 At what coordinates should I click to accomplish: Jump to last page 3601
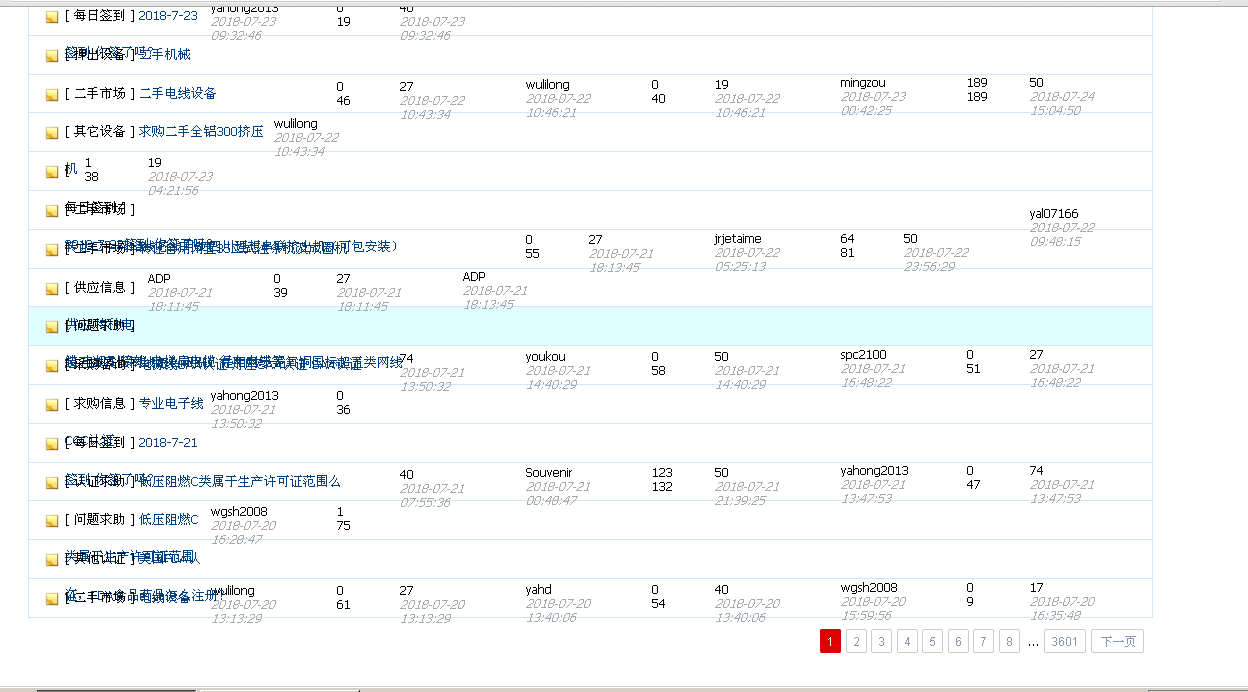coord(1064,641)
